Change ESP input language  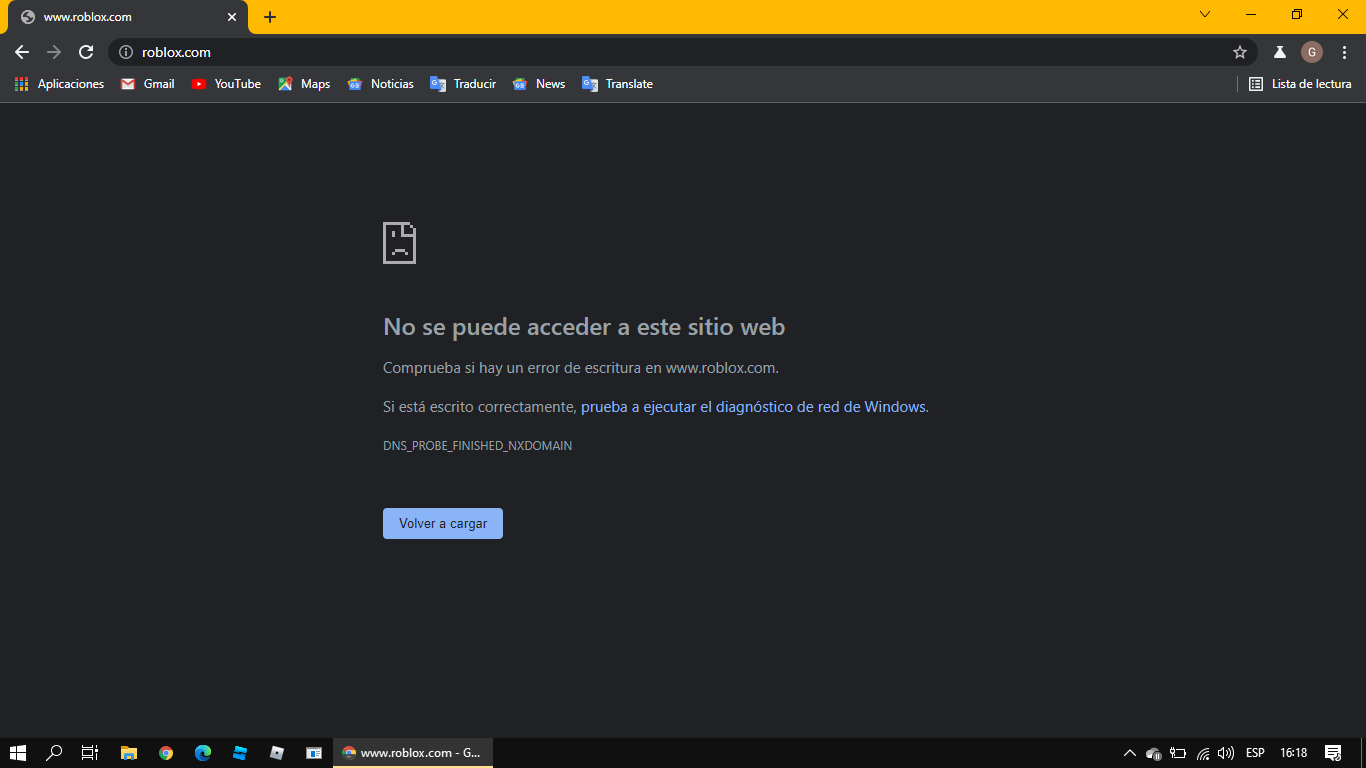tap(1255, 753)
